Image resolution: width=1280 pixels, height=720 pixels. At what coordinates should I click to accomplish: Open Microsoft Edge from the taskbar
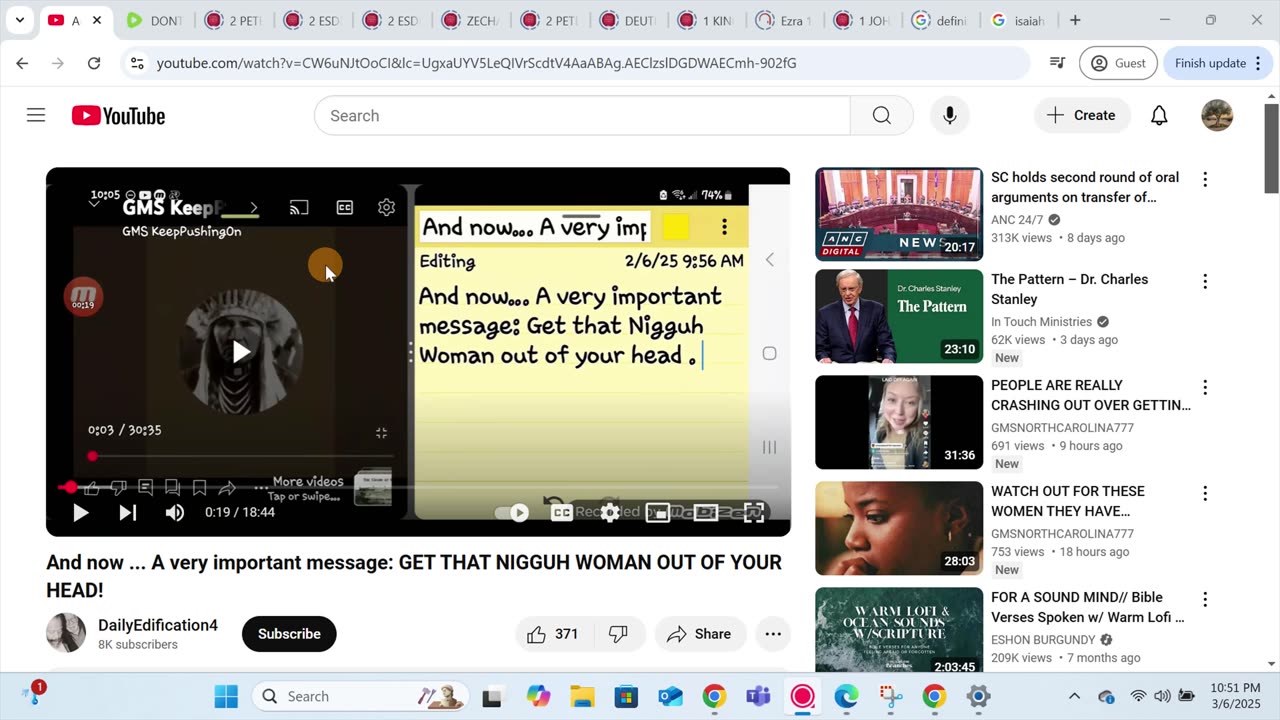(x=846, y=696)
